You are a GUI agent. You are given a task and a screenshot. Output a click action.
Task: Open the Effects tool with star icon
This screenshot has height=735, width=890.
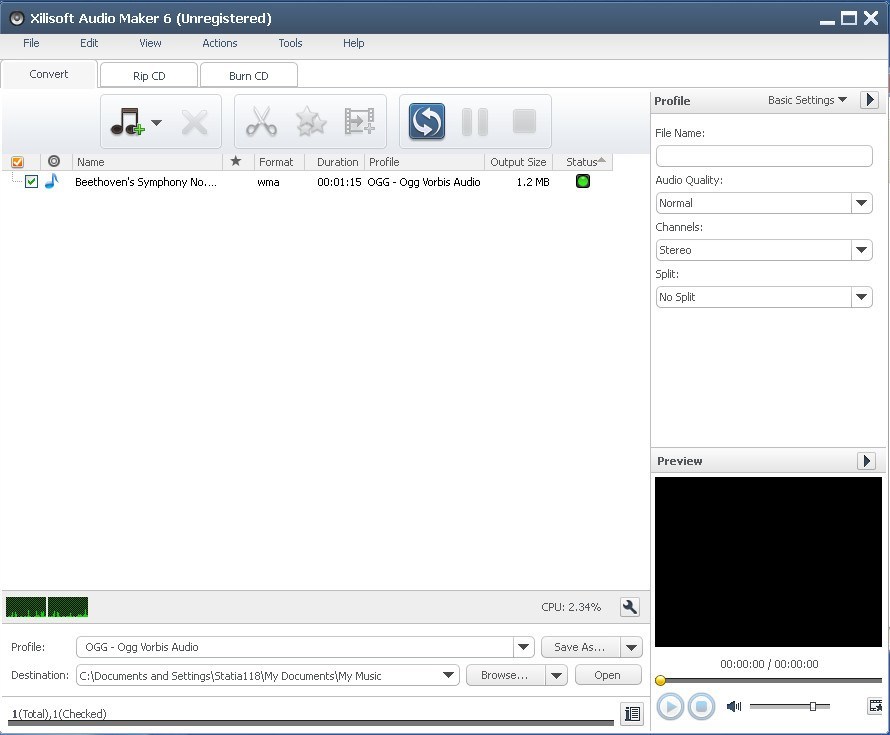[310, 120]
